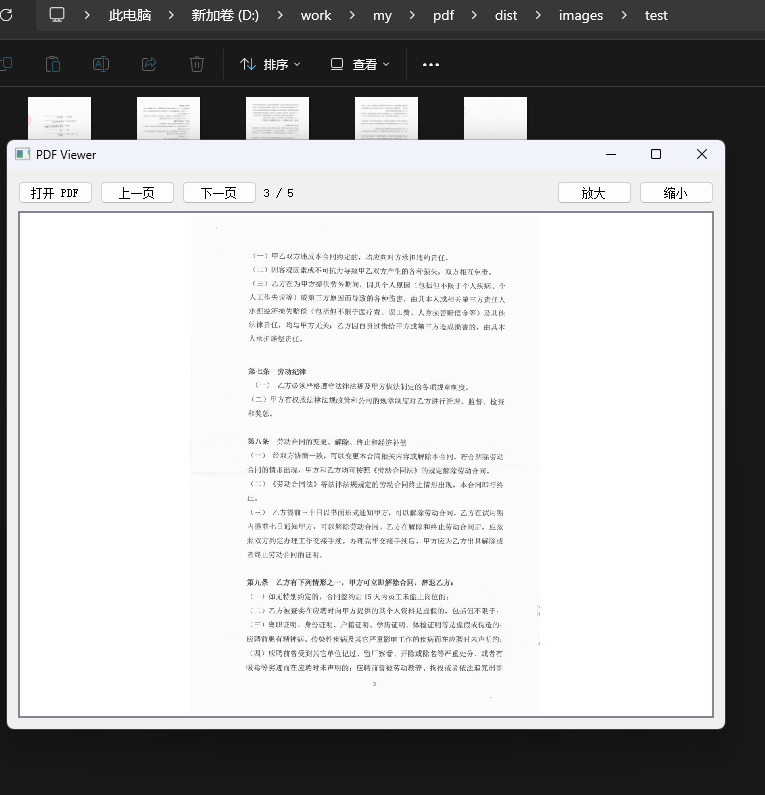Expand chevron after my in breadcrumb
765x795 pixels.
(412, 15)
